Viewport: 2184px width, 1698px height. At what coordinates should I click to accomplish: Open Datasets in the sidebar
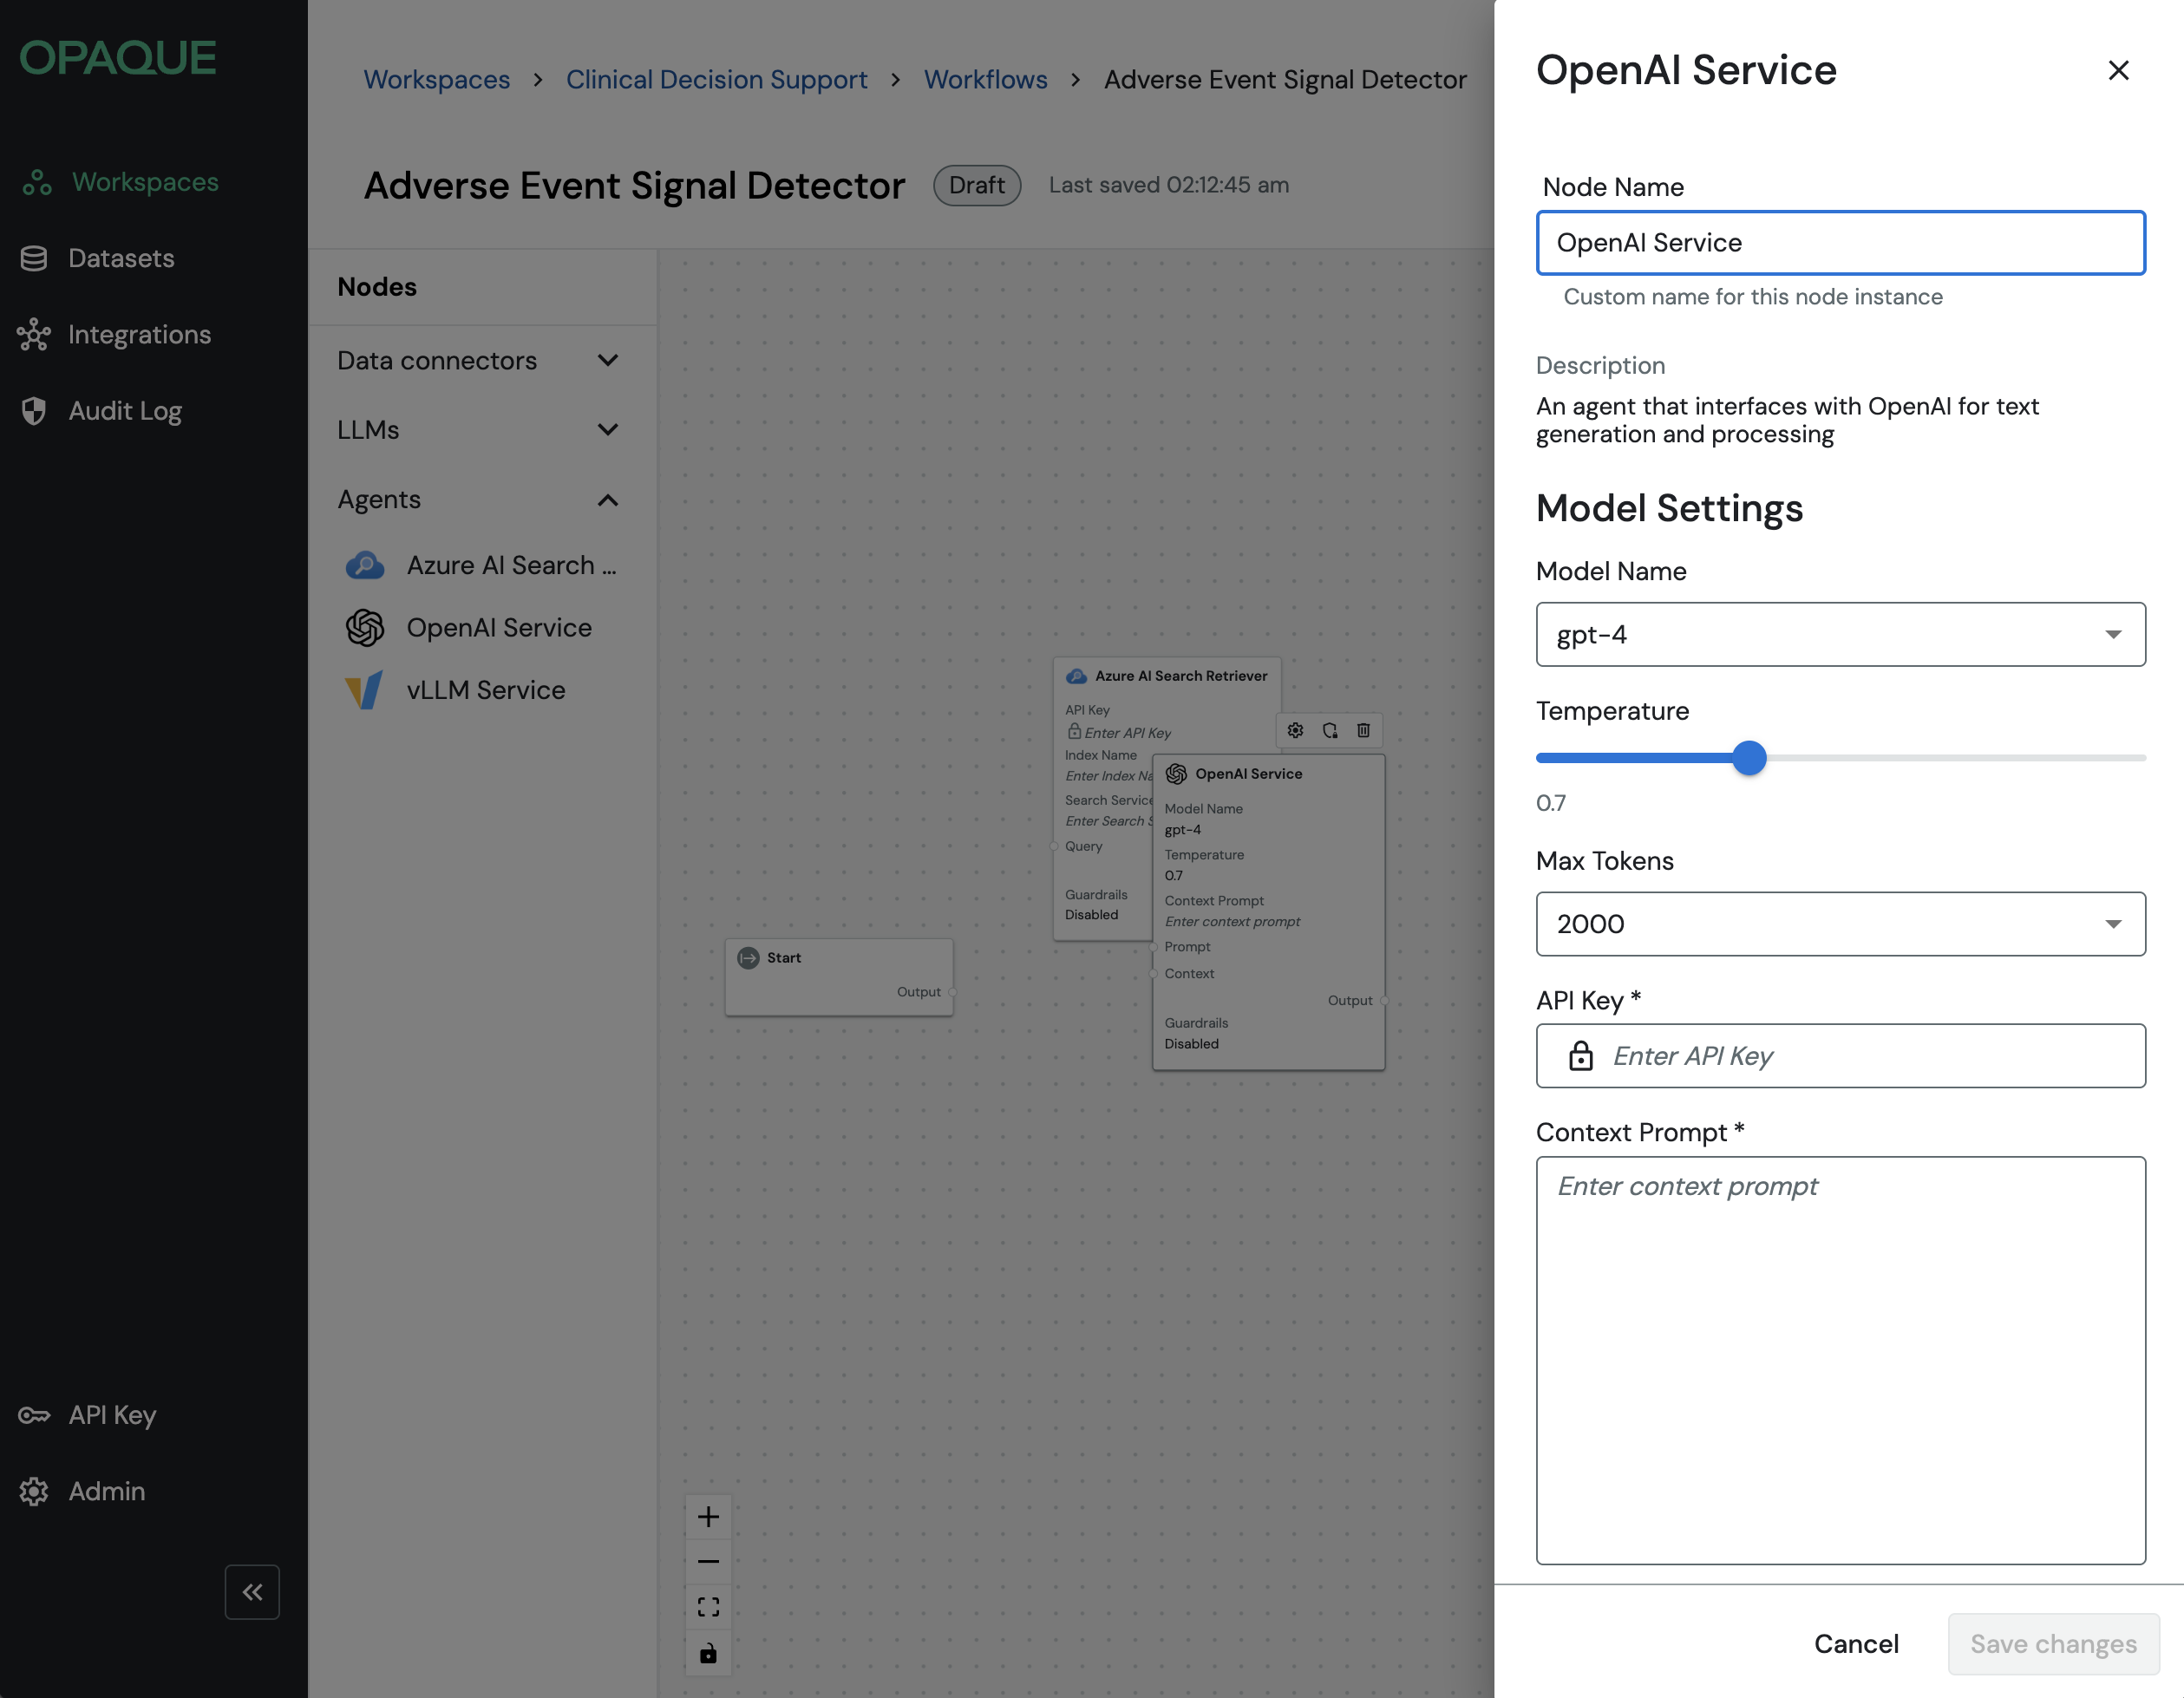[120, 258]
